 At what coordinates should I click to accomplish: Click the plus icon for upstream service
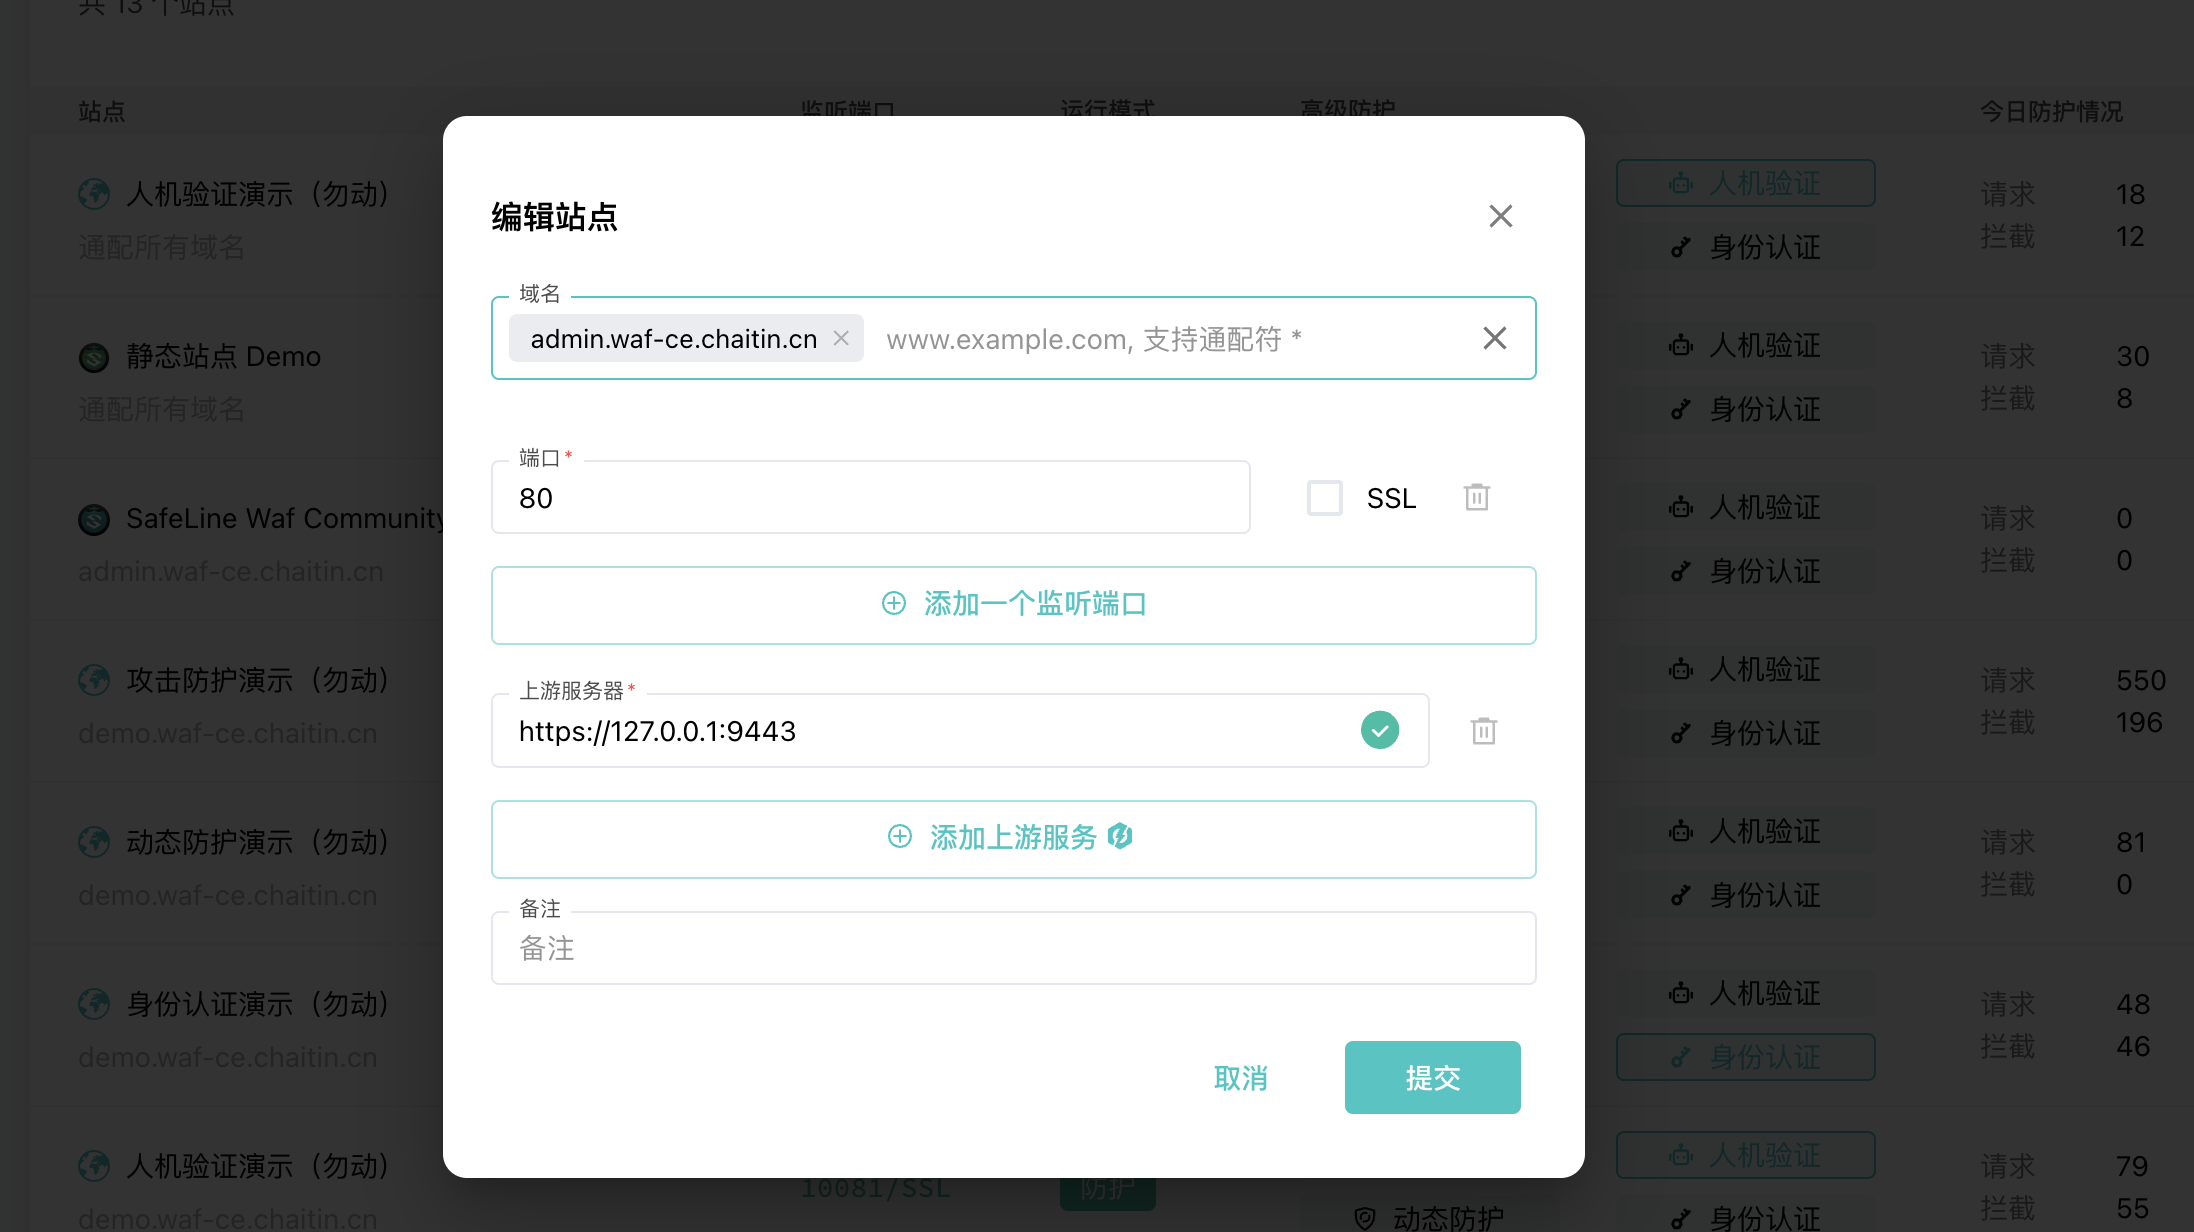[899, 836]
